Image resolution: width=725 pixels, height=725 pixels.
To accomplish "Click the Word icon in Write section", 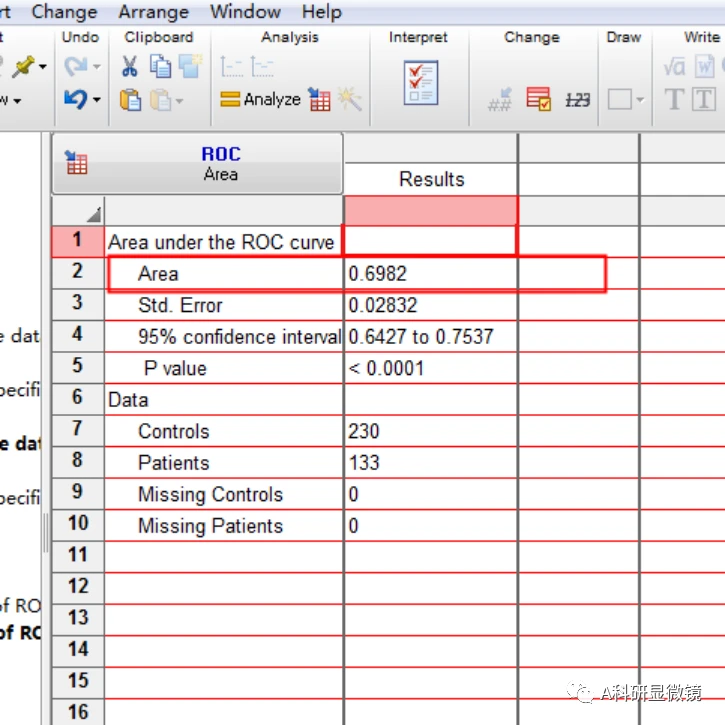I will pyautogui.click(x=705, y=67).
